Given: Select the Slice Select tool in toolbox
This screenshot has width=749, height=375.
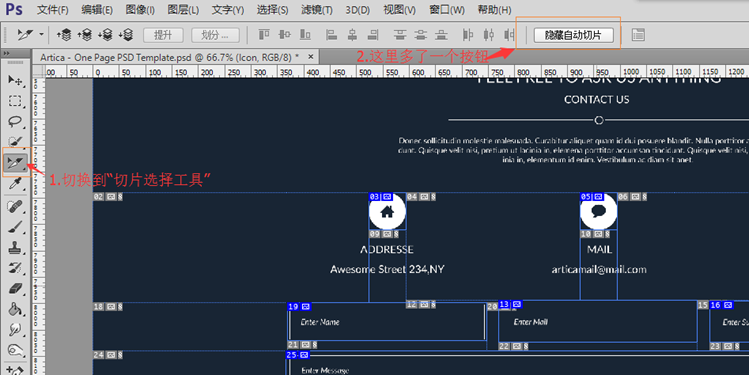Looking at the screenshot, I should [x=15, y=163].
